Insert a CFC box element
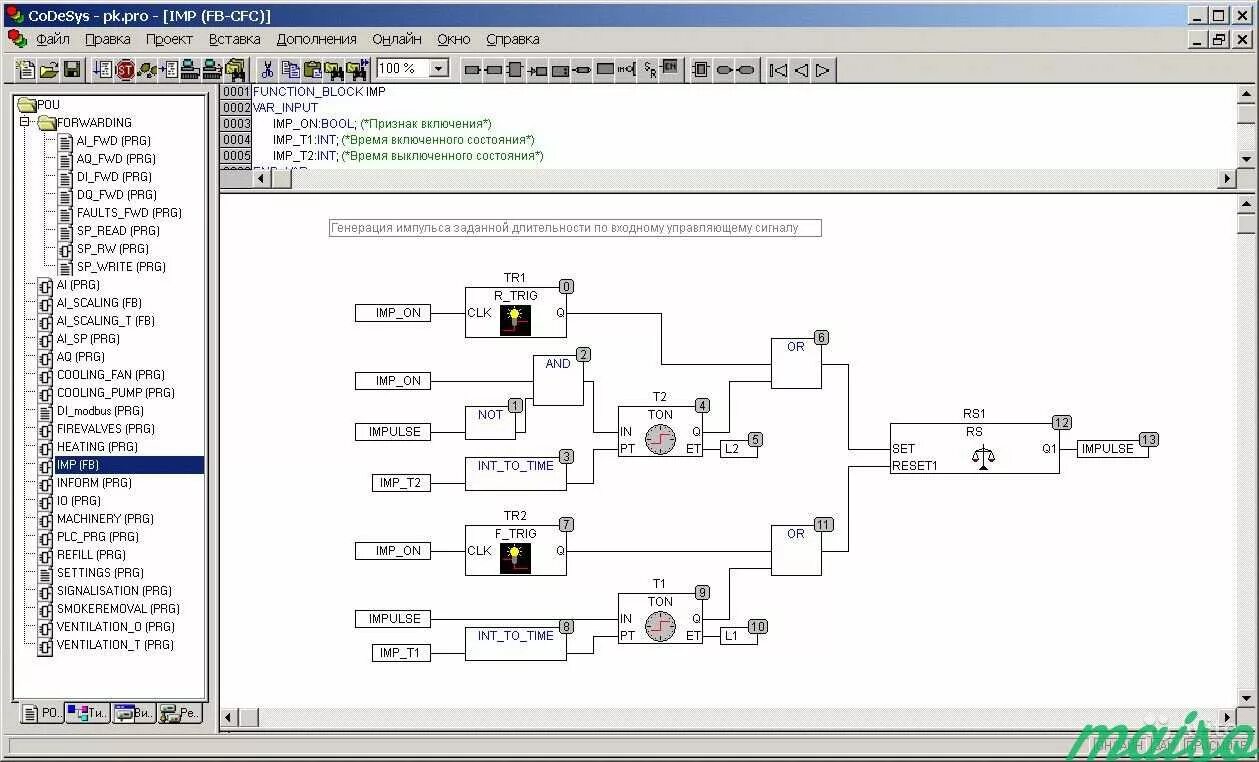 click(516, 70)
